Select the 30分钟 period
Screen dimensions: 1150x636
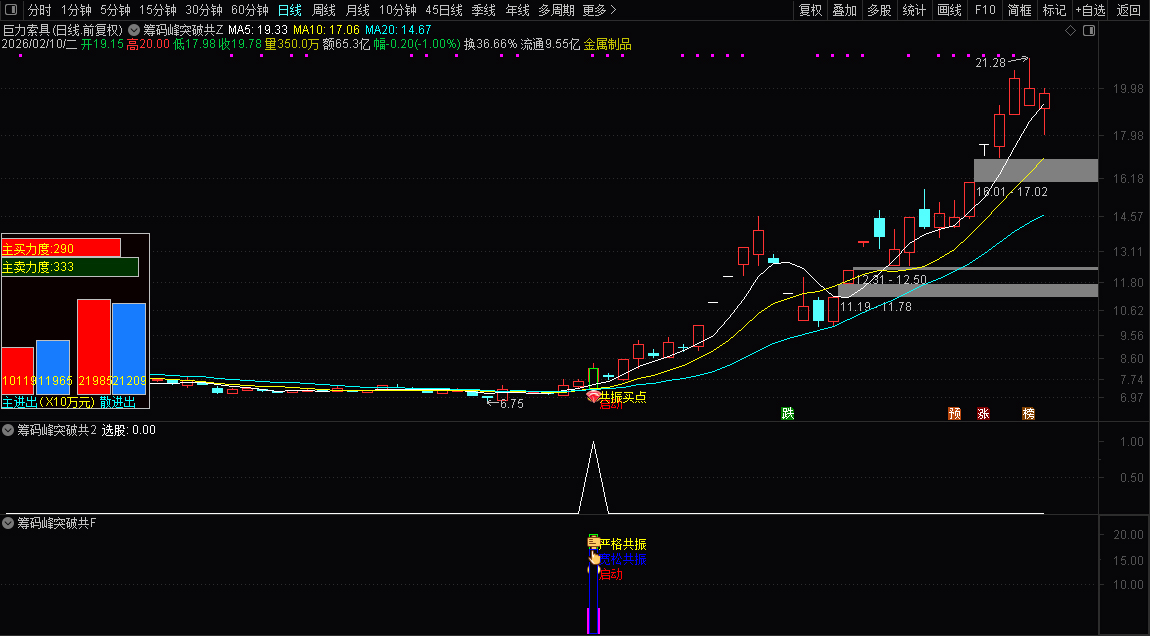coord(204,10)
